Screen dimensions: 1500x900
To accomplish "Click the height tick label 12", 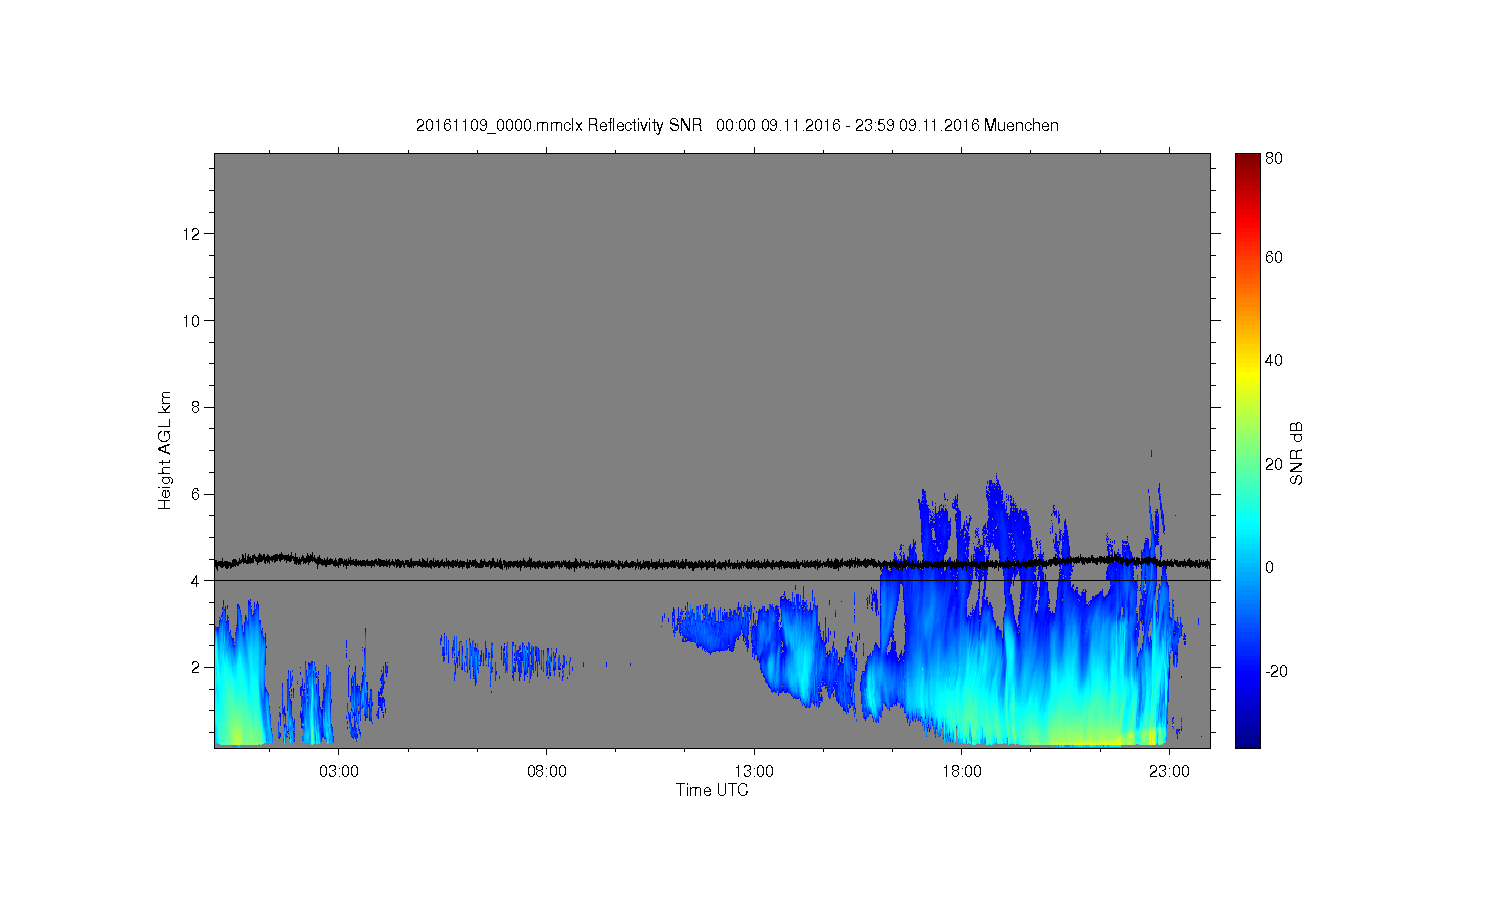I will 193,234.
